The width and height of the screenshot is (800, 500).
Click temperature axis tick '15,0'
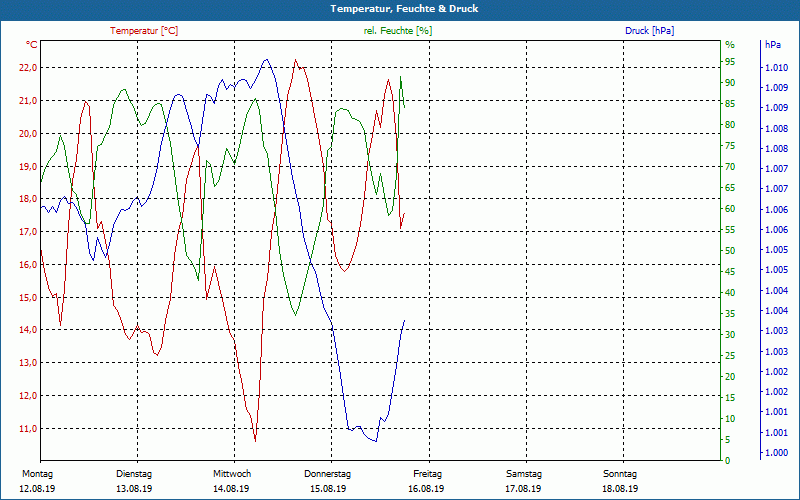(x=29, y=297)
